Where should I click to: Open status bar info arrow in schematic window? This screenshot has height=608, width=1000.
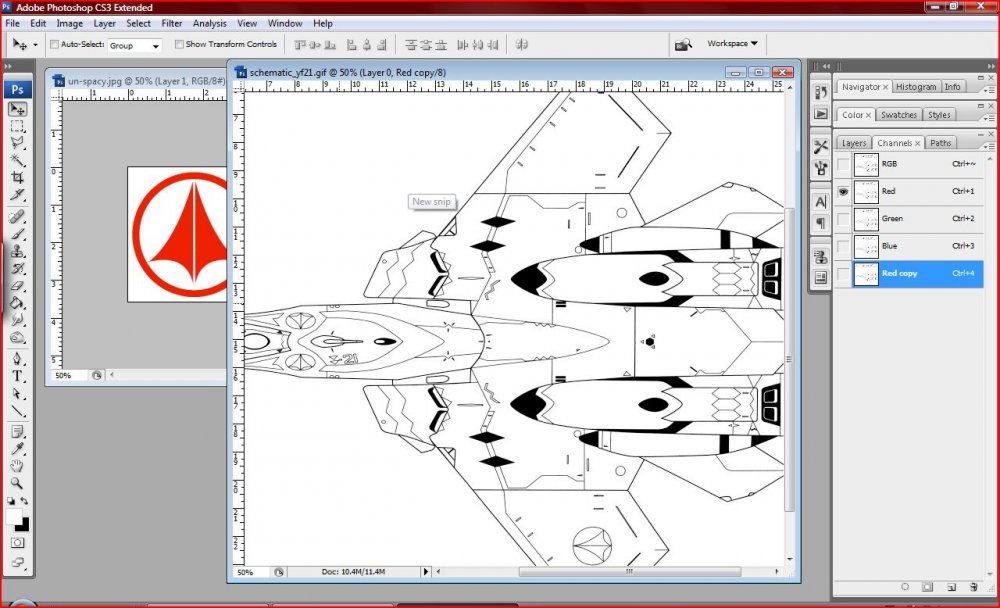426,572
